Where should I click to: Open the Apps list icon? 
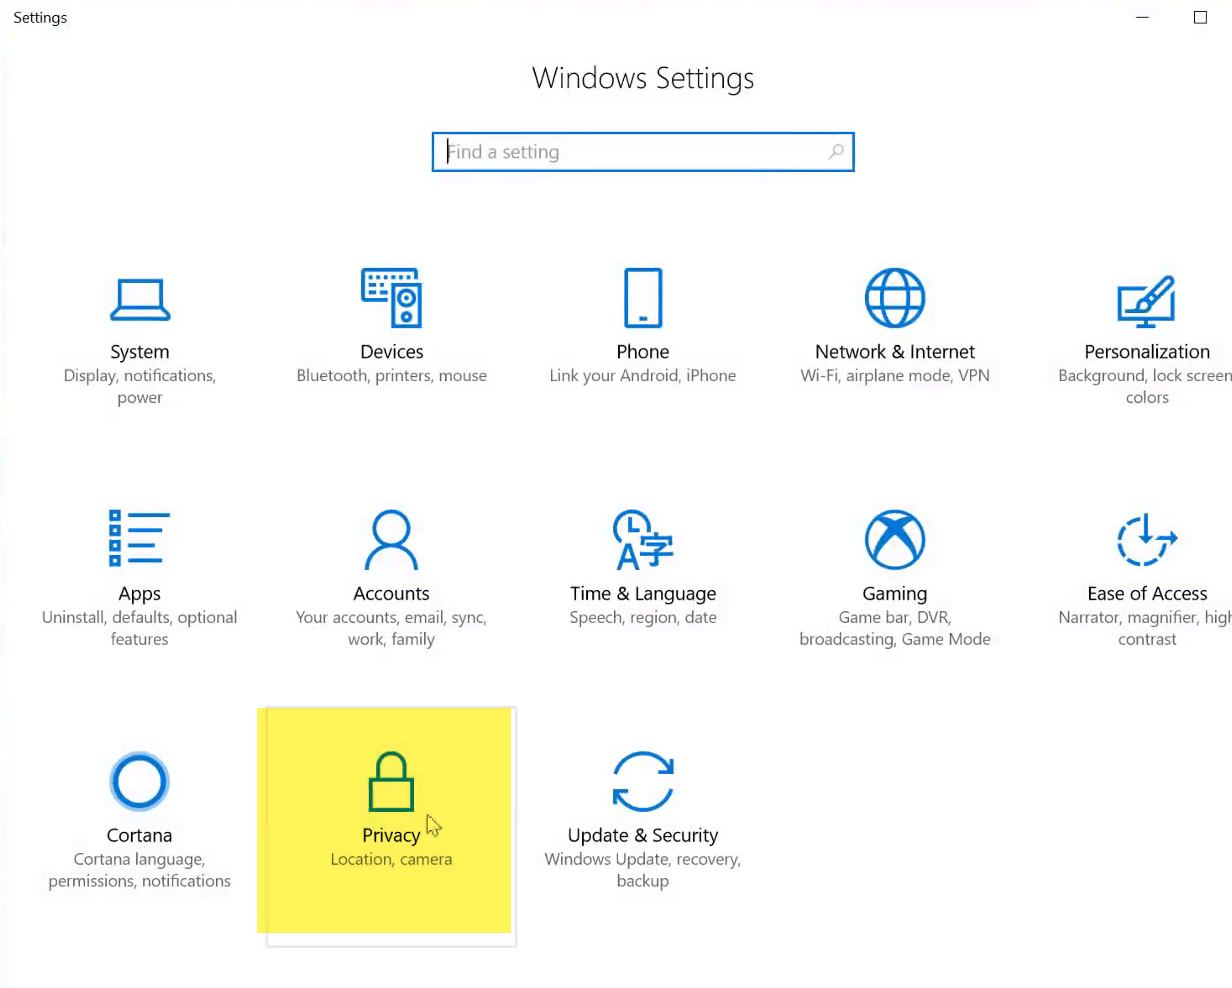click(139, 538)
